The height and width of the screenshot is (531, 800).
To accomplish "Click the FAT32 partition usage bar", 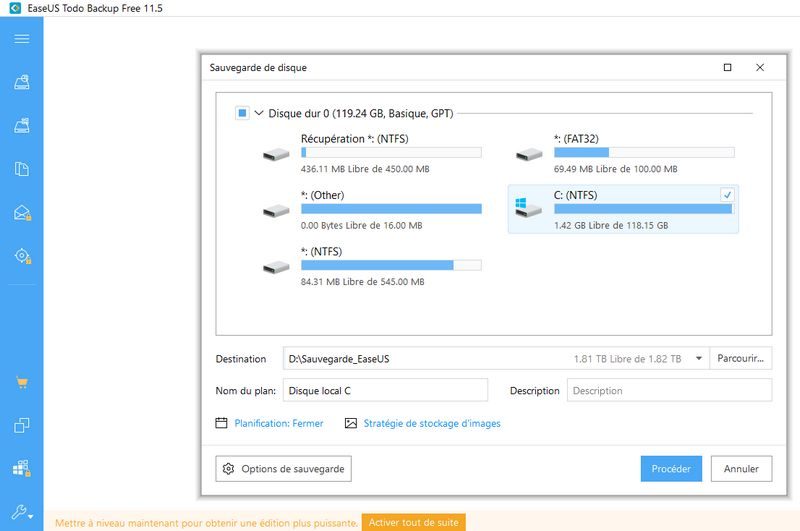I will 644,153.
